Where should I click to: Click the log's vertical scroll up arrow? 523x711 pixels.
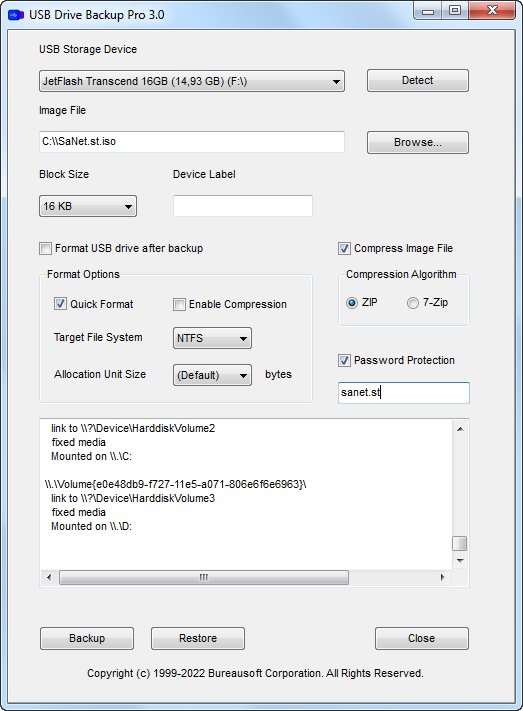click(x=460, y=429)
